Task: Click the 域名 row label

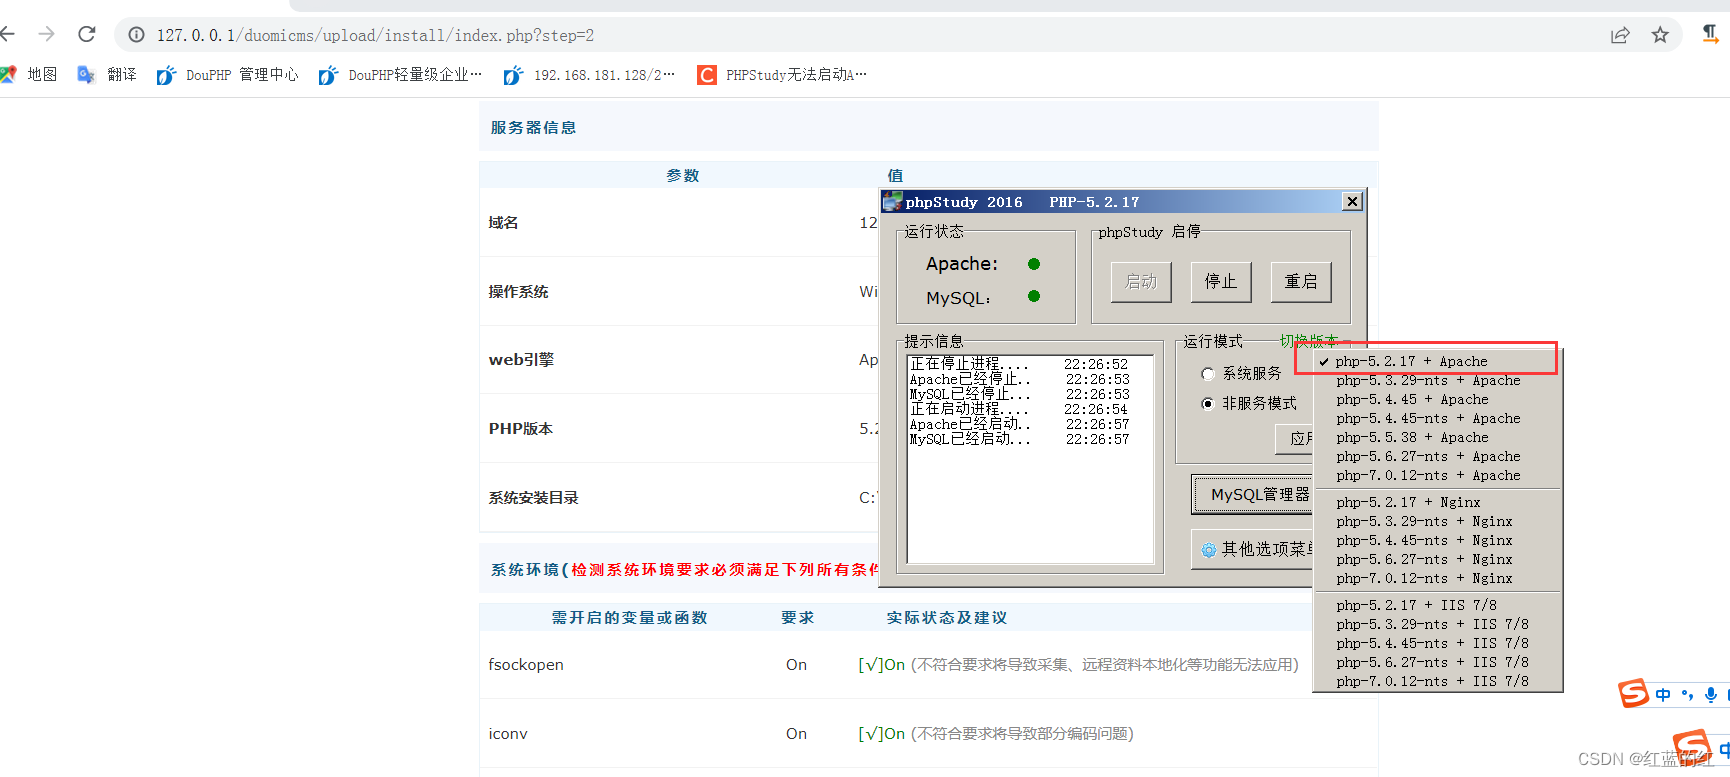Action: (x=503, y=223)
